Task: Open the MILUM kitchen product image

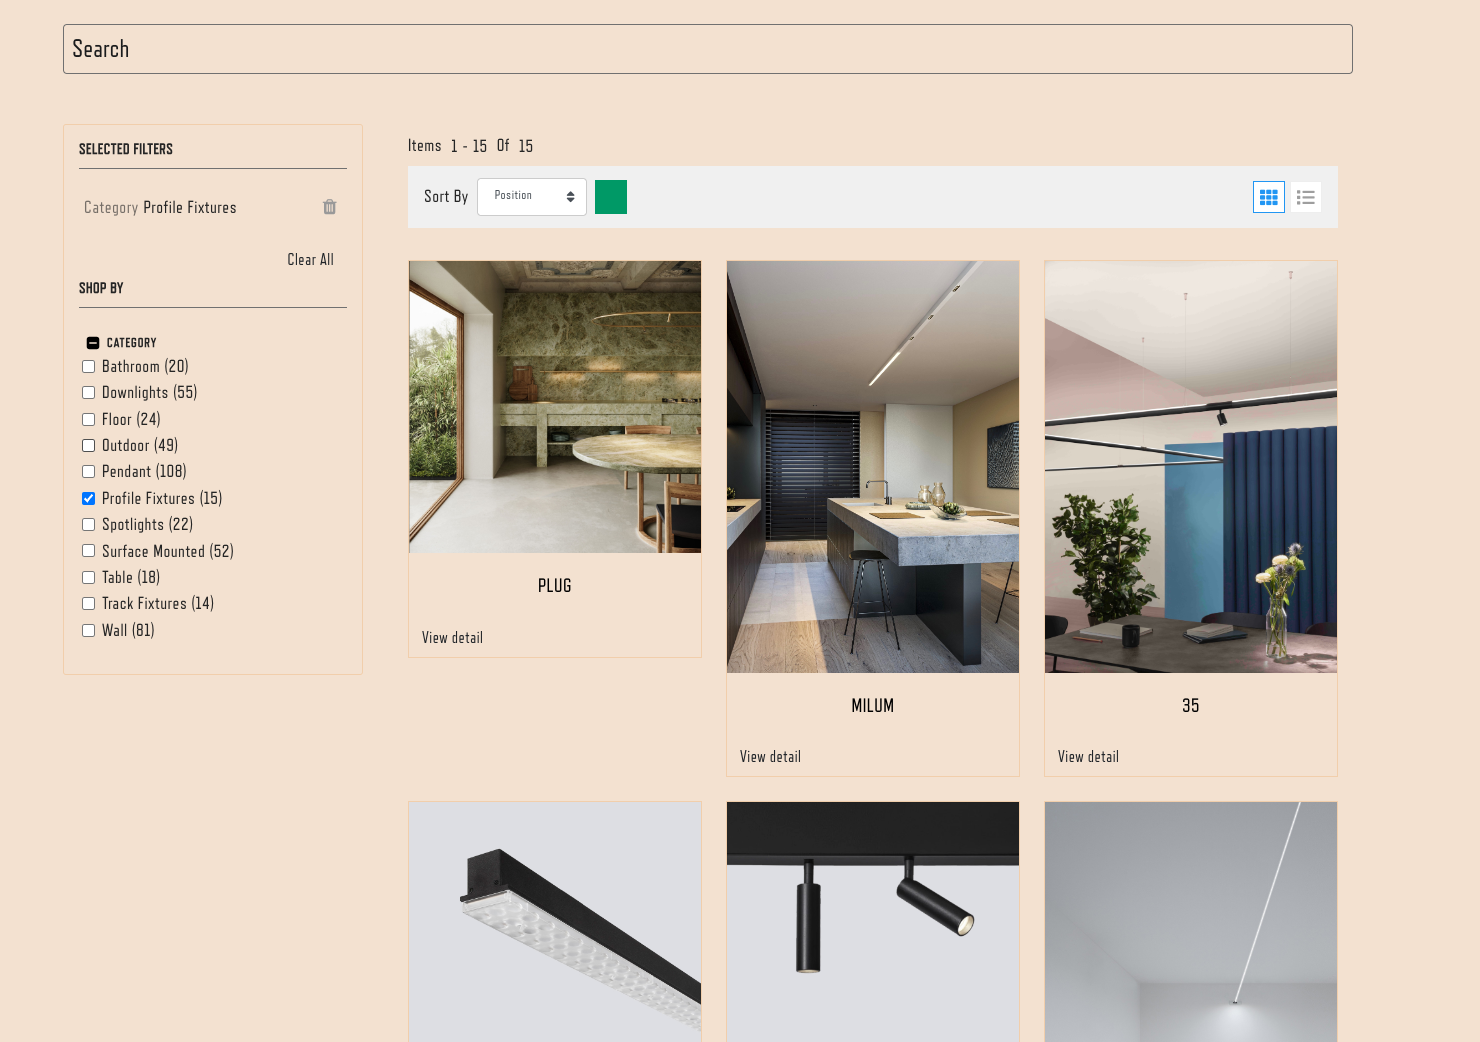Action: pyautogui.click(x=872, y=467)
